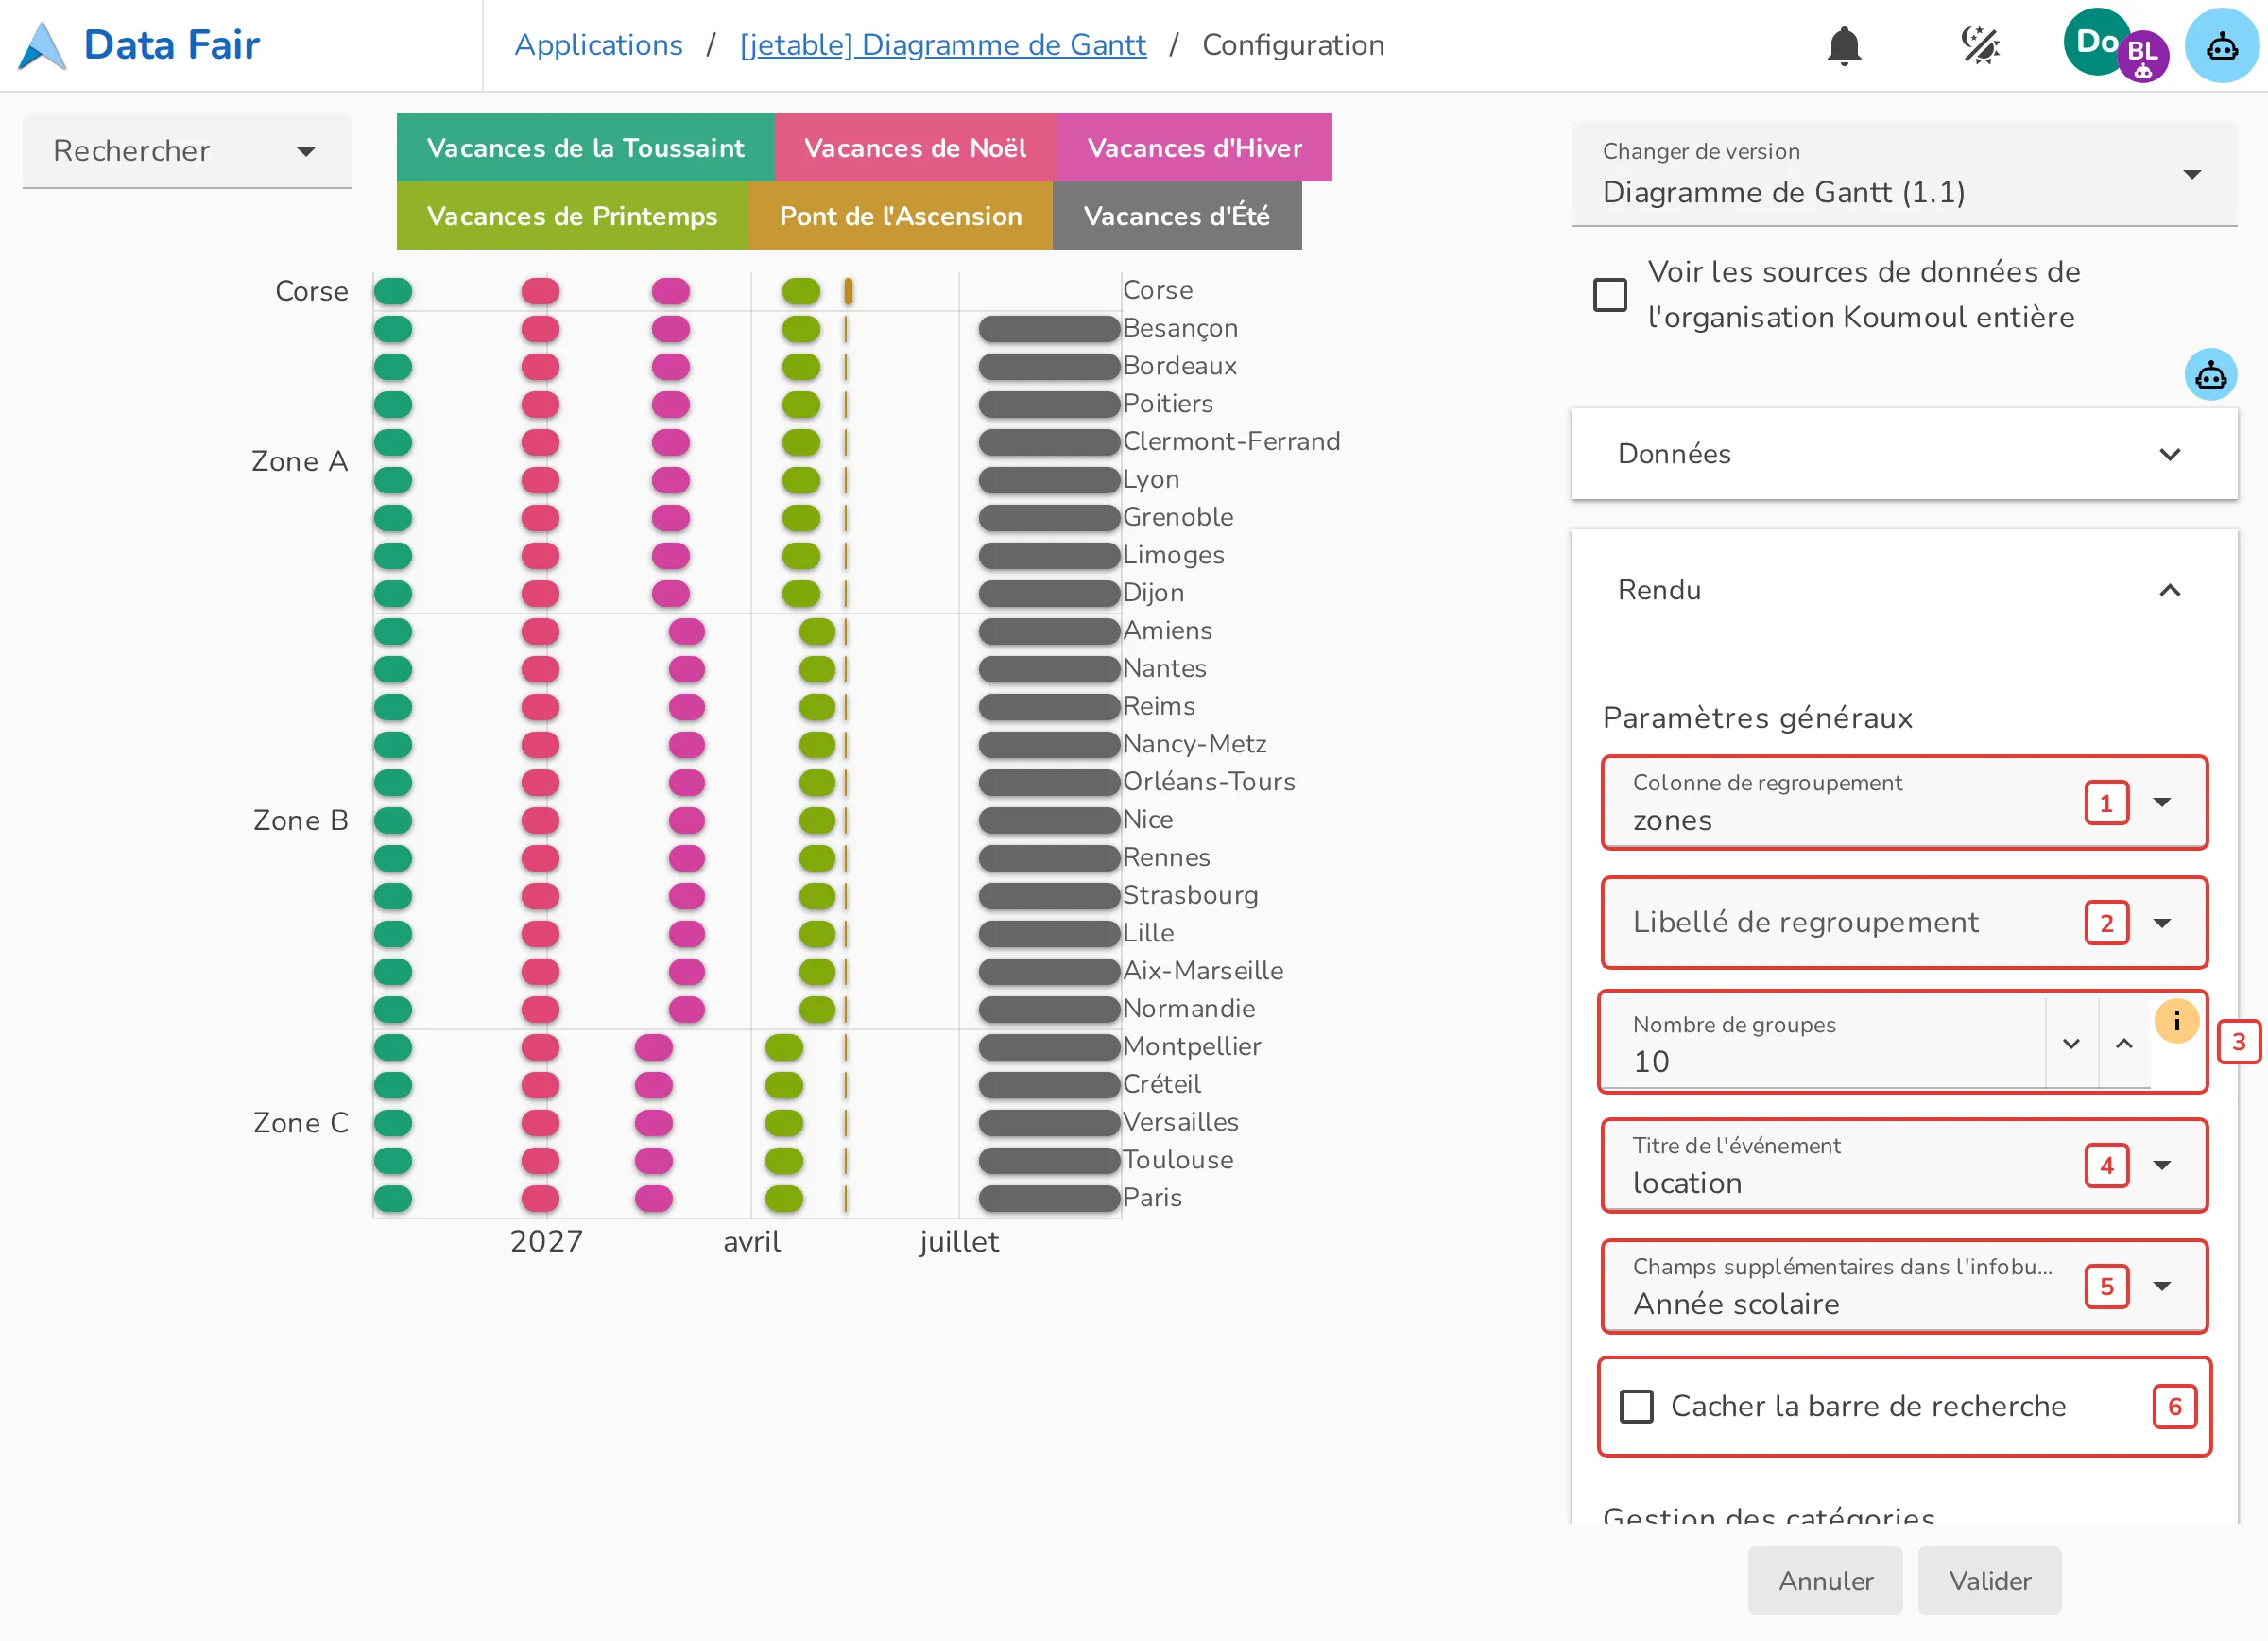This screenshot has height=1641, width=2268.
Task: Click the Zone B group label
Action: [300, 820]
